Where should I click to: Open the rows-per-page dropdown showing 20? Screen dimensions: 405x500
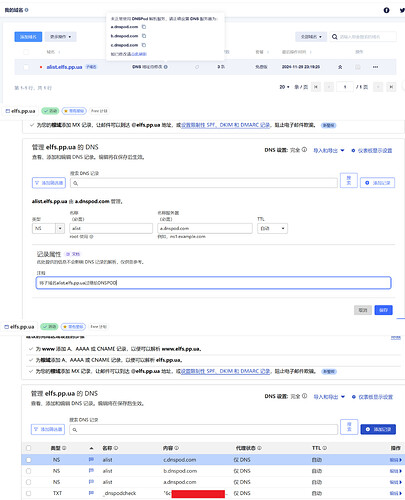pyautogui.click(x=284, y=87)
